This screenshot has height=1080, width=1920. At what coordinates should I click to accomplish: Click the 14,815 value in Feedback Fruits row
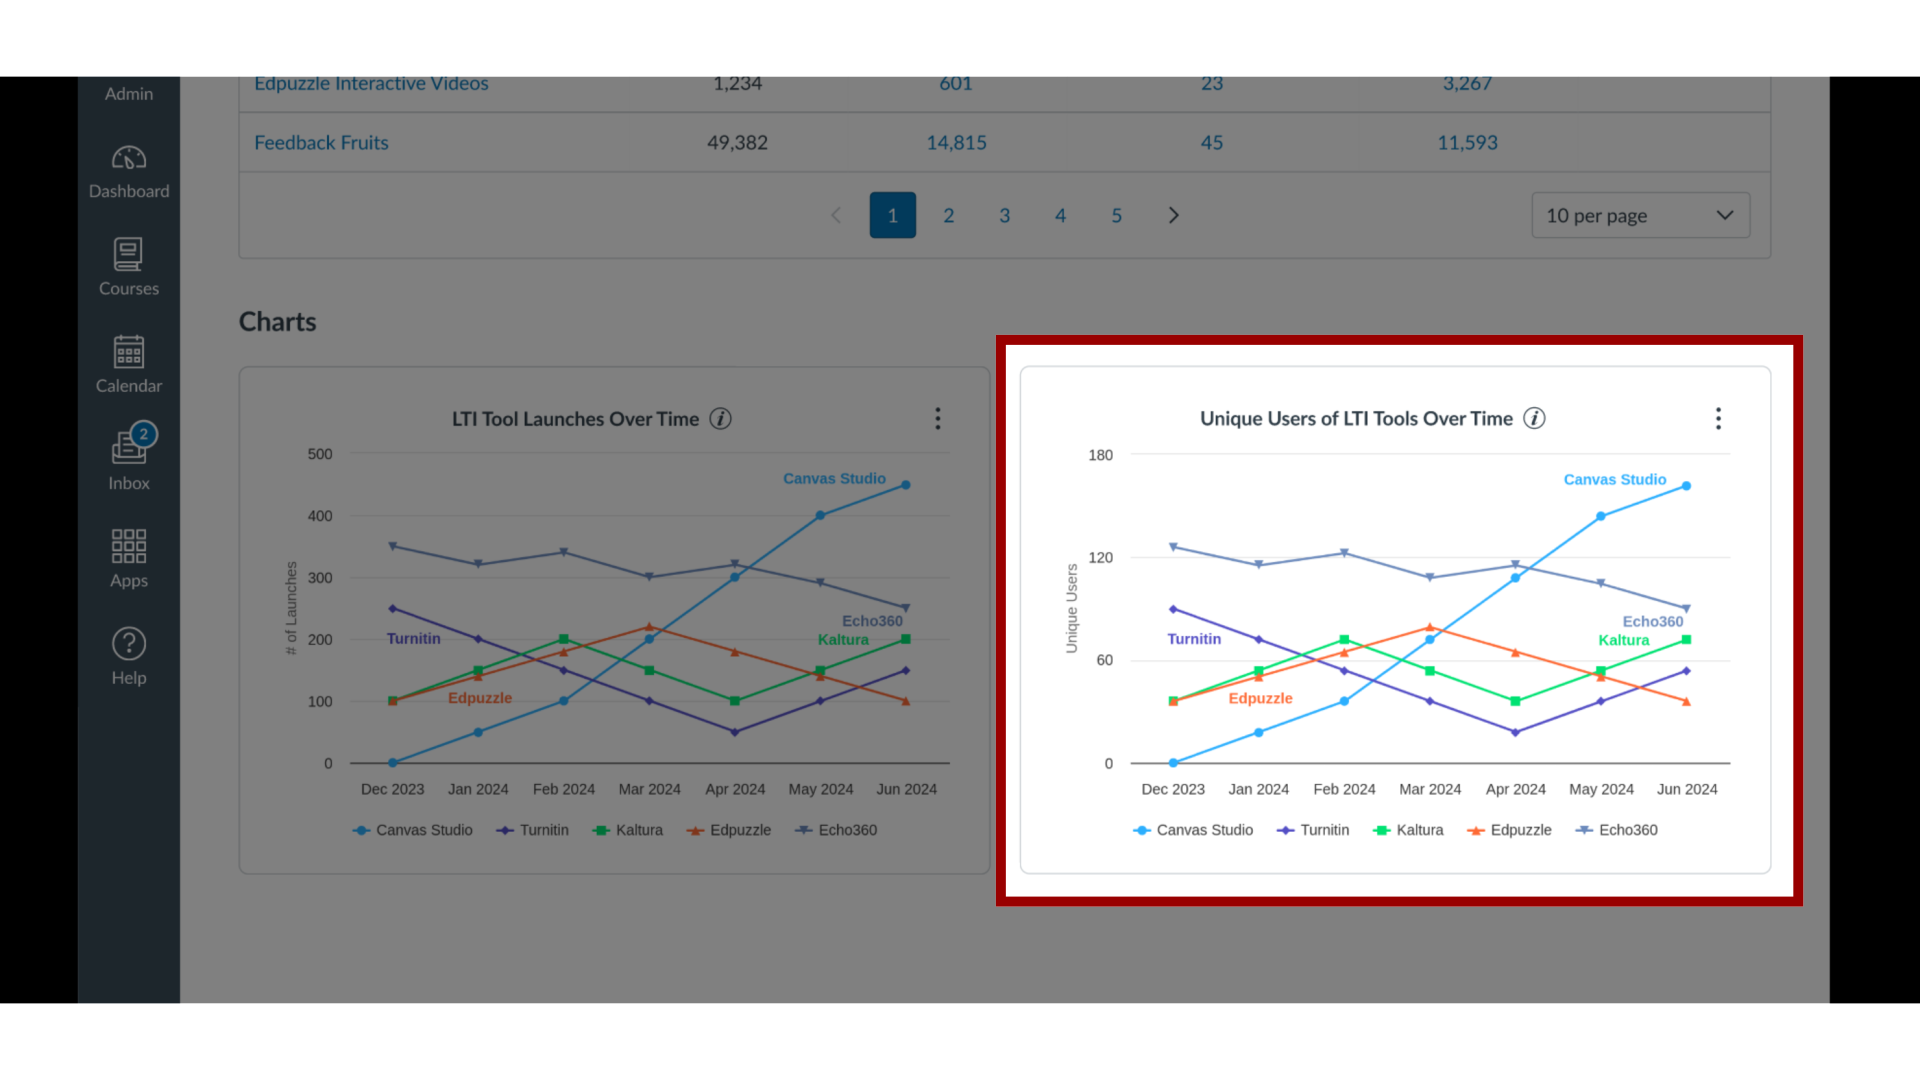(956, 143)
